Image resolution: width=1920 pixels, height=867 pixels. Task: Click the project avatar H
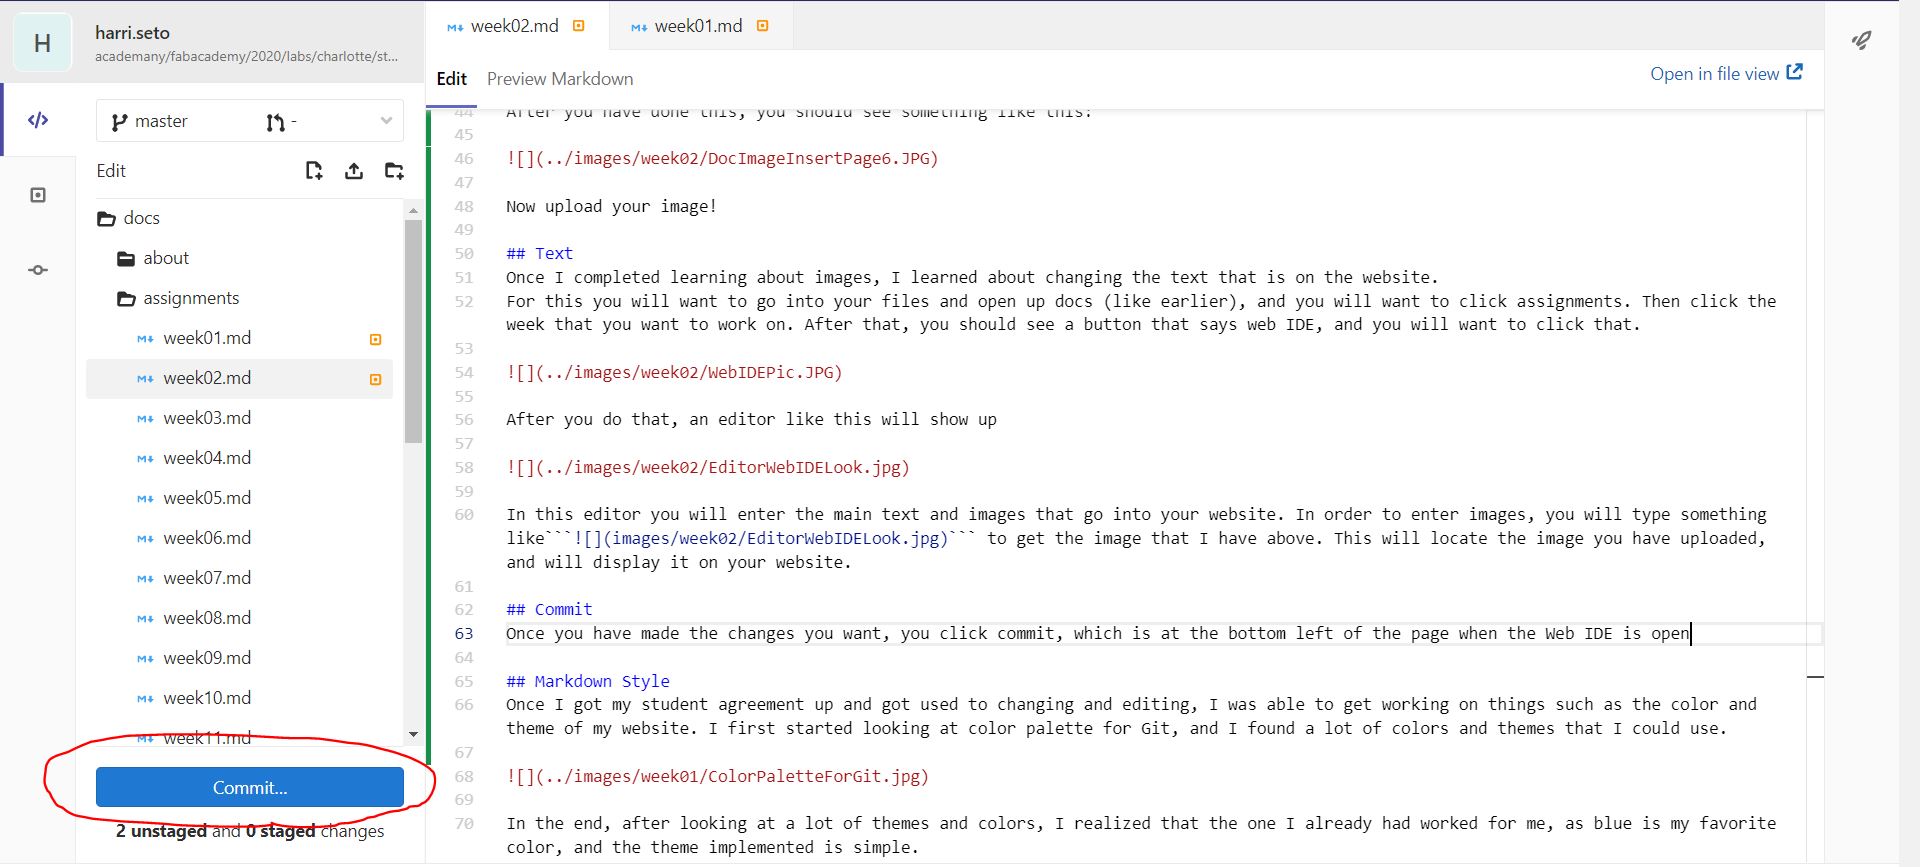point(42,43)
